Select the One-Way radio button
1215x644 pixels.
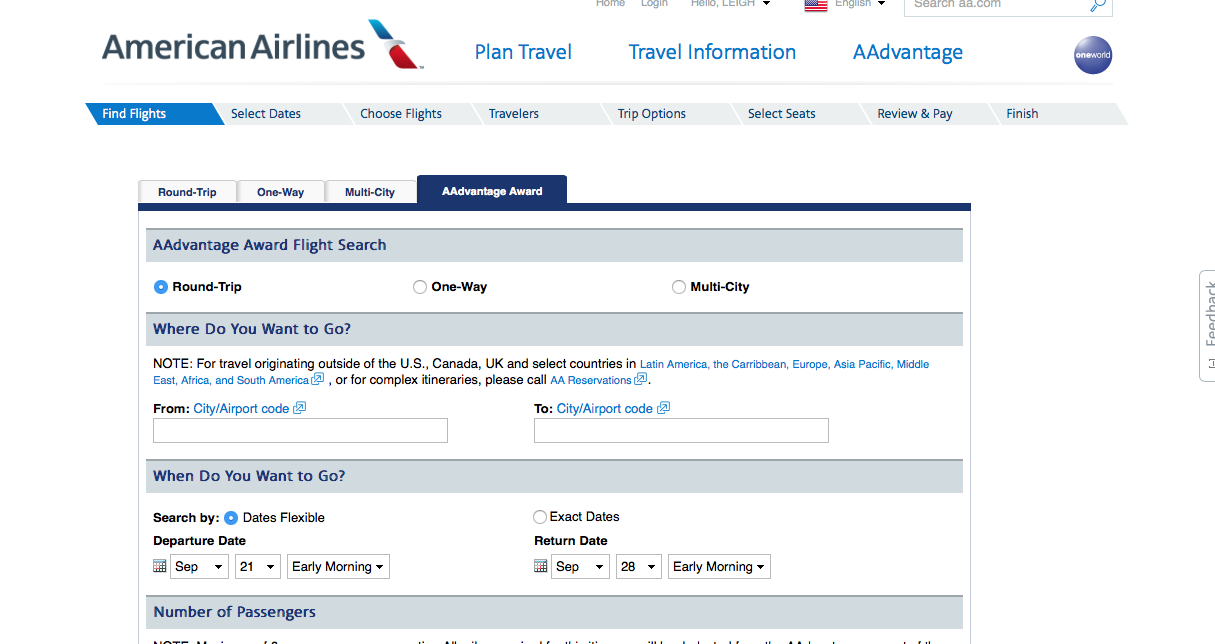point(420,287)
